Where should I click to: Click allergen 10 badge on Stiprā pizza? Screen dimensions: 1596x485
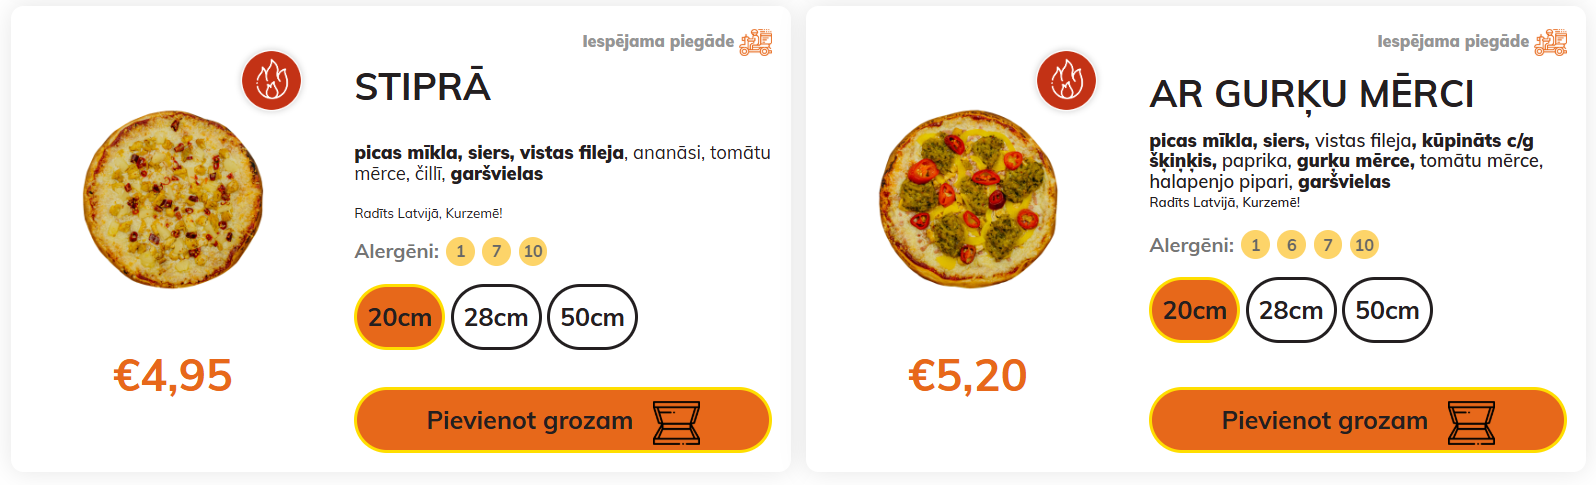pyautogui.click(x=533, y=251)
